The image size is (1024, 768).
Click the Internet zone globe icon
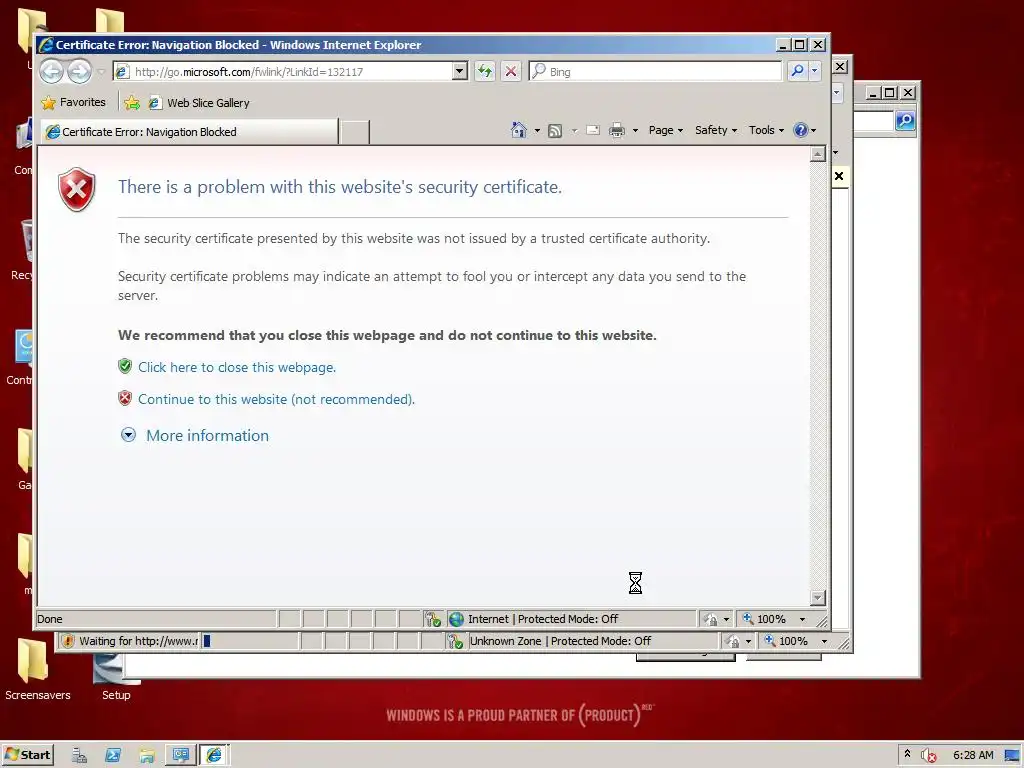pos(456,619)
